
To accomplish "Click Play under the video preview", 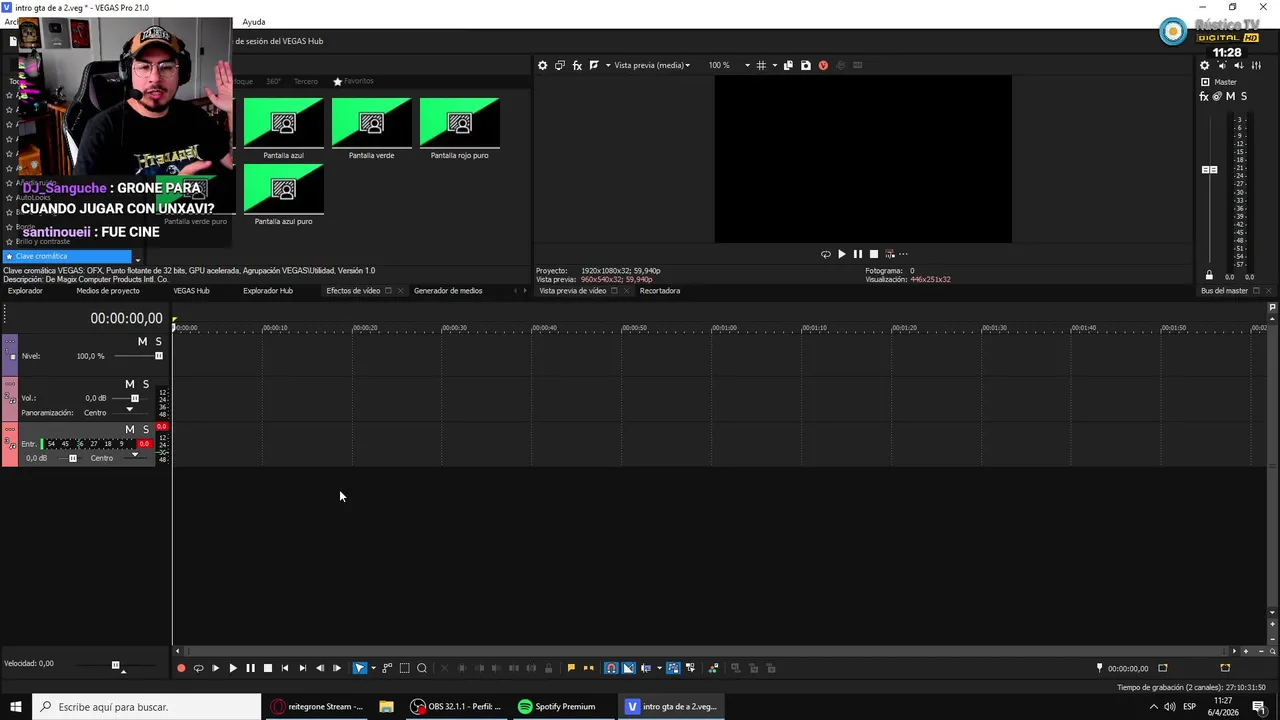I will click(x=841, y=254).
